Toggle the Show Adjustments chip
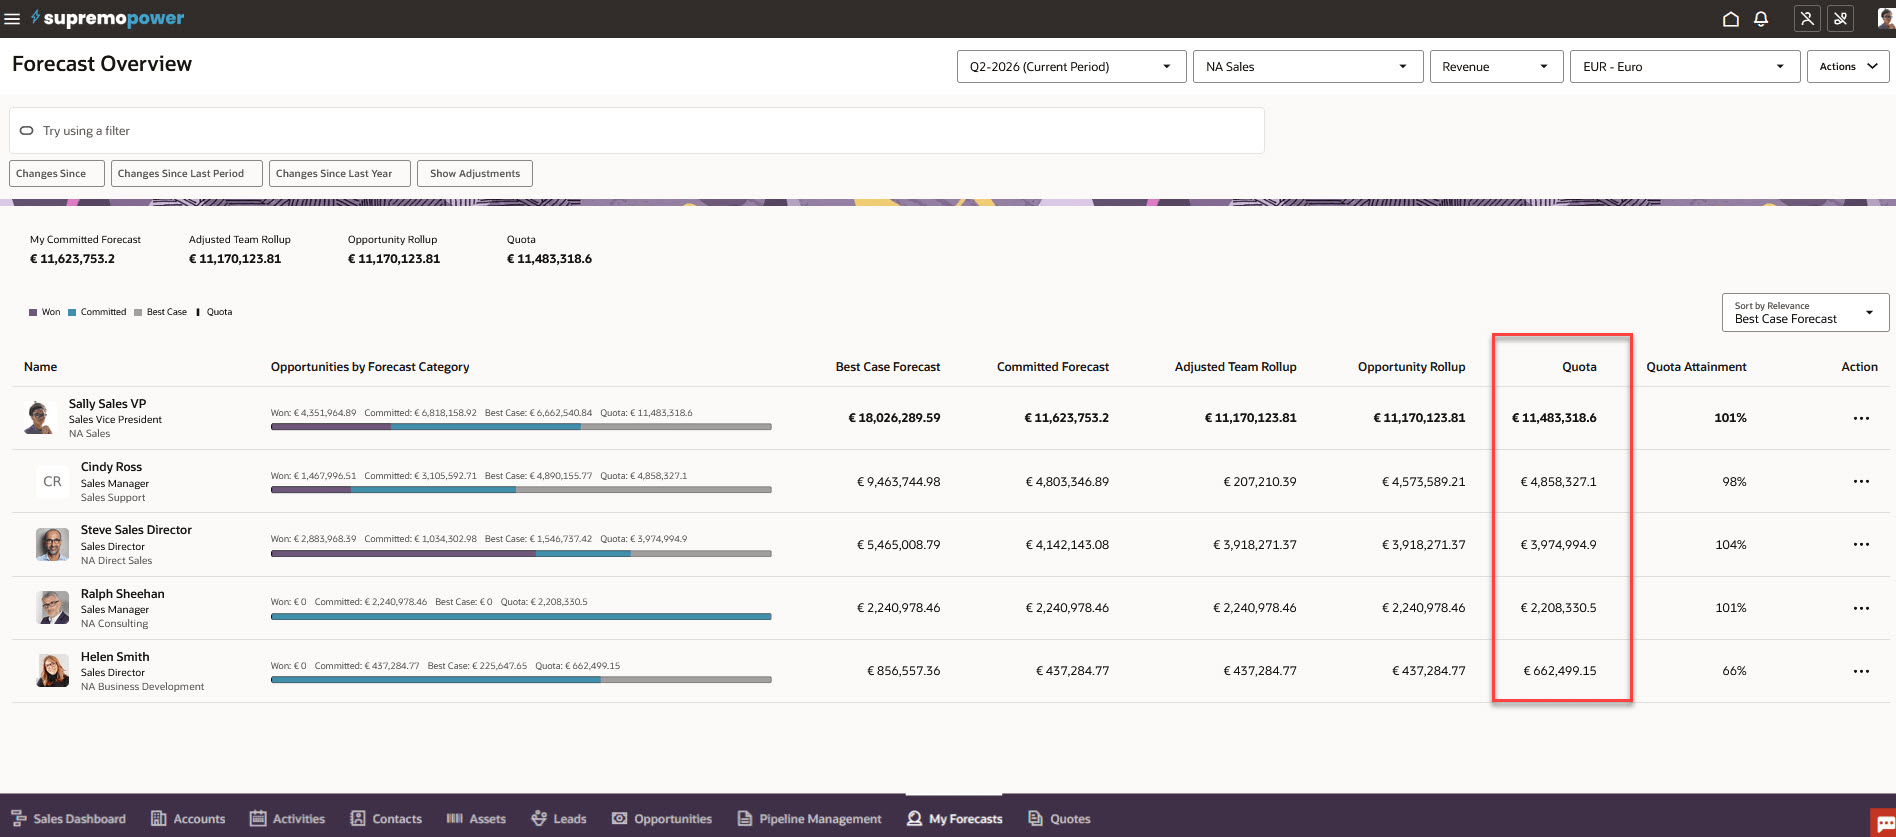1896x837 pixels. 475,174
